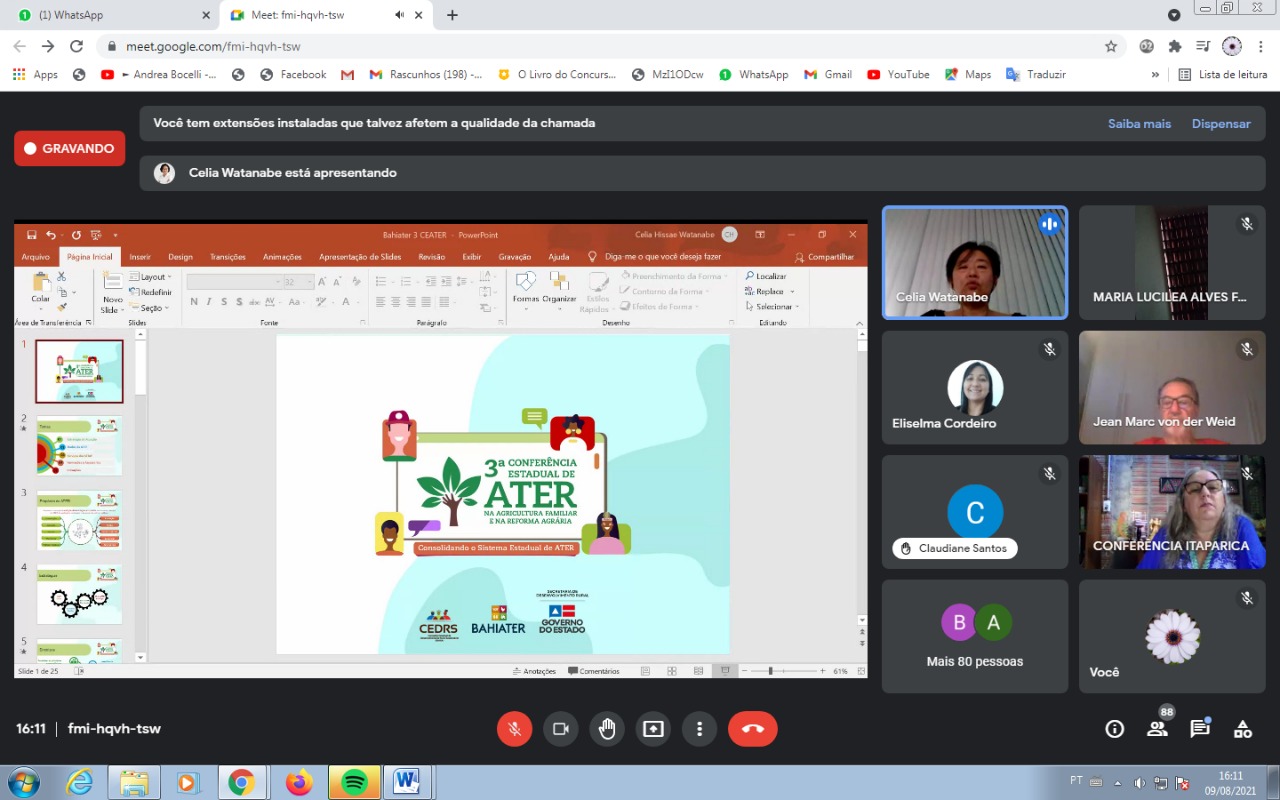Screen dimensions: 1280x800
Task: Turn camera on or off
Action: pyautogui.click(x=561, y=729)
